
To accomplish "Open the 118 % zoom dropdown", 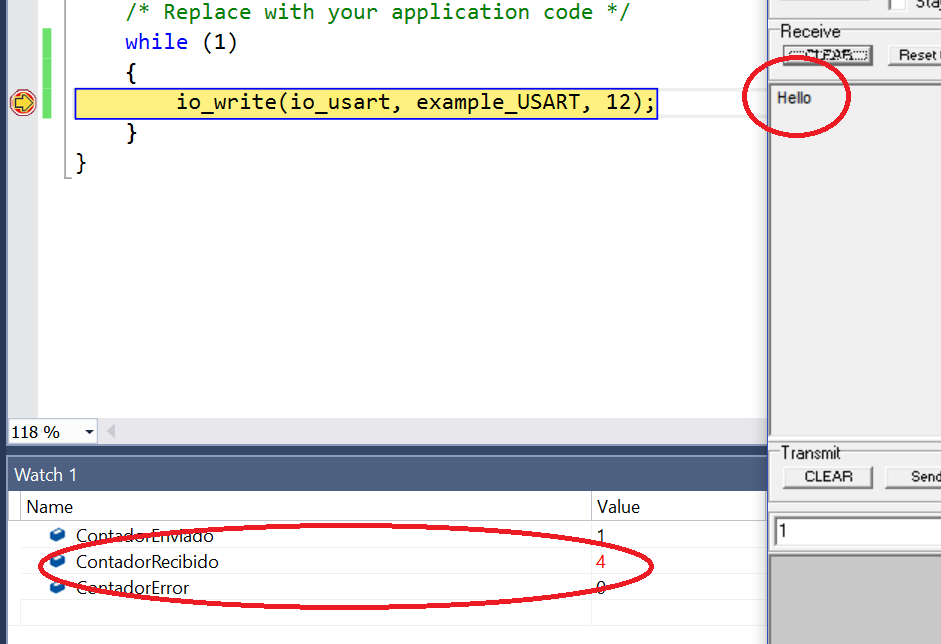I will point(89,432).
